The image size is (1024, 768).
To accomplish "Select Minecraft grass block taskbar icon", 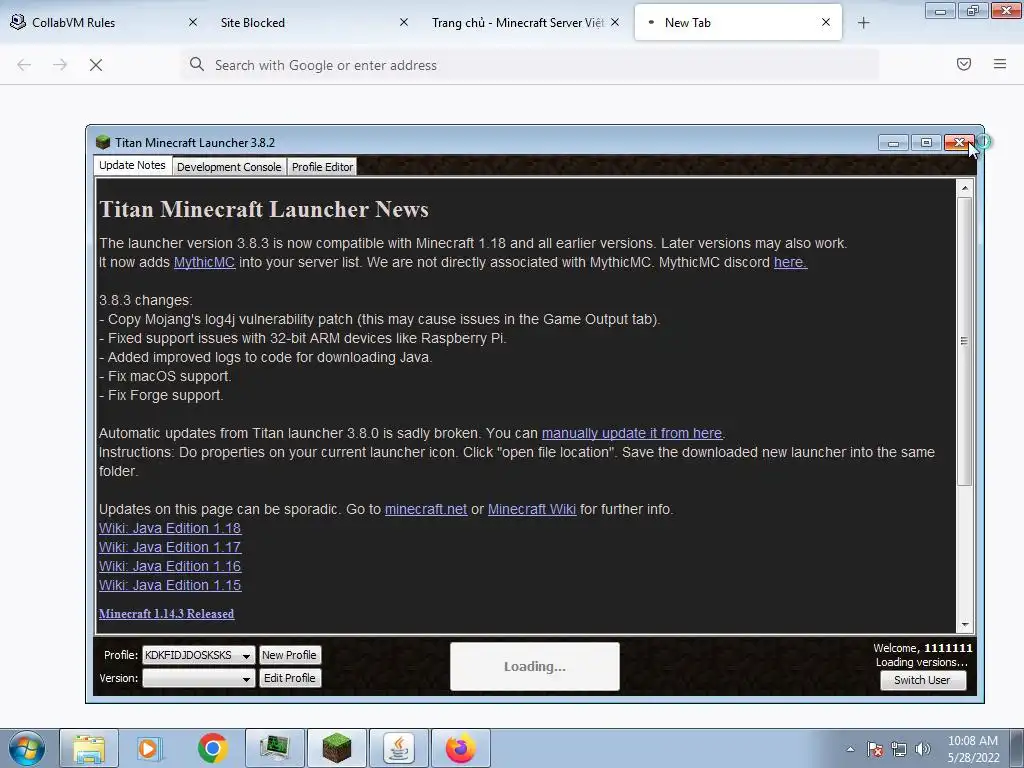I will pos(337,748).
